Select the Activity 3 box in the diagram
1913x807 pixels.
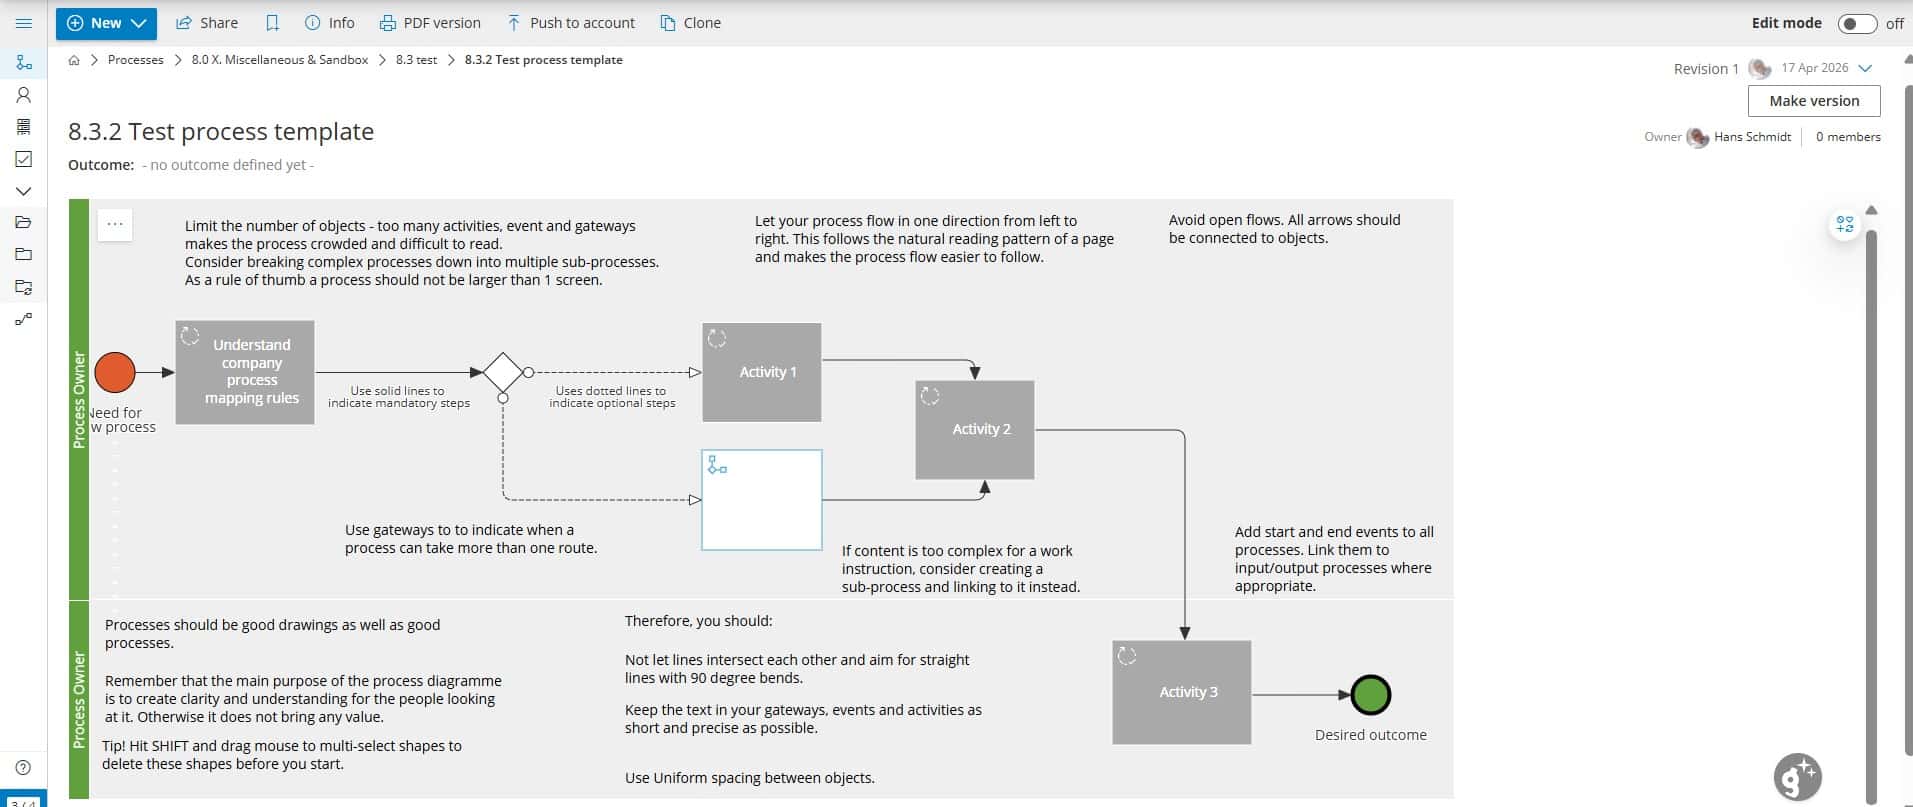(x=1181, y=692)
